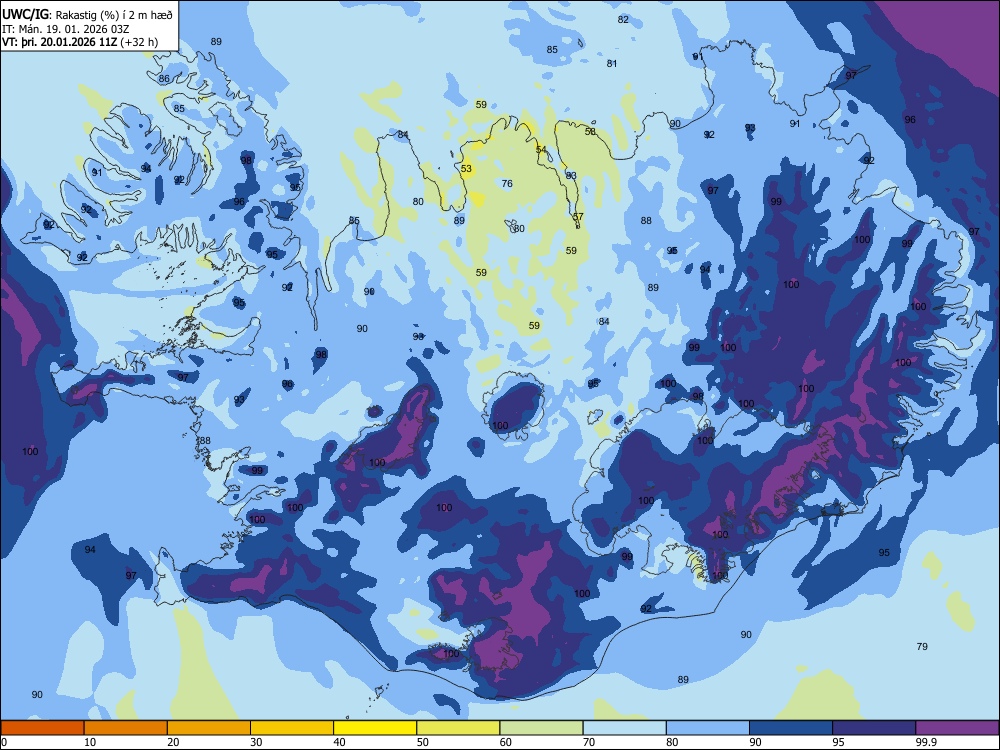Click the 90–95 medium blue legend swatch

point(791,728)
